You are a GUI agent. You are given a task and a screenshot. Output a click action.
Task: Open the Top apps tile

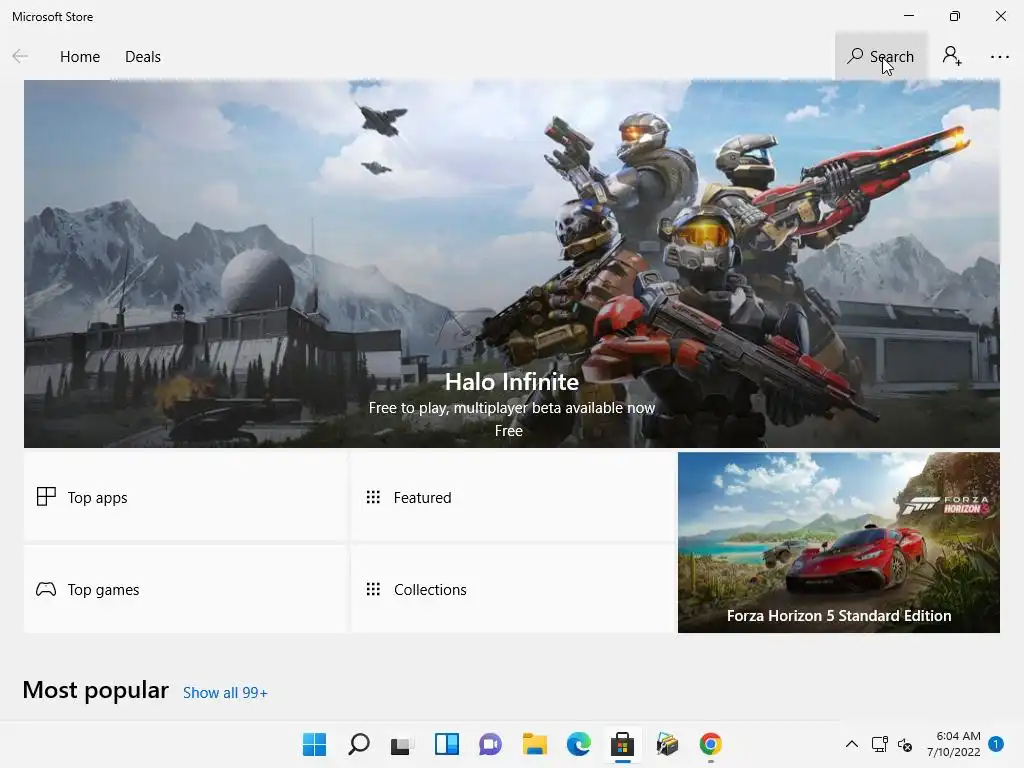[x=185, y=497]
